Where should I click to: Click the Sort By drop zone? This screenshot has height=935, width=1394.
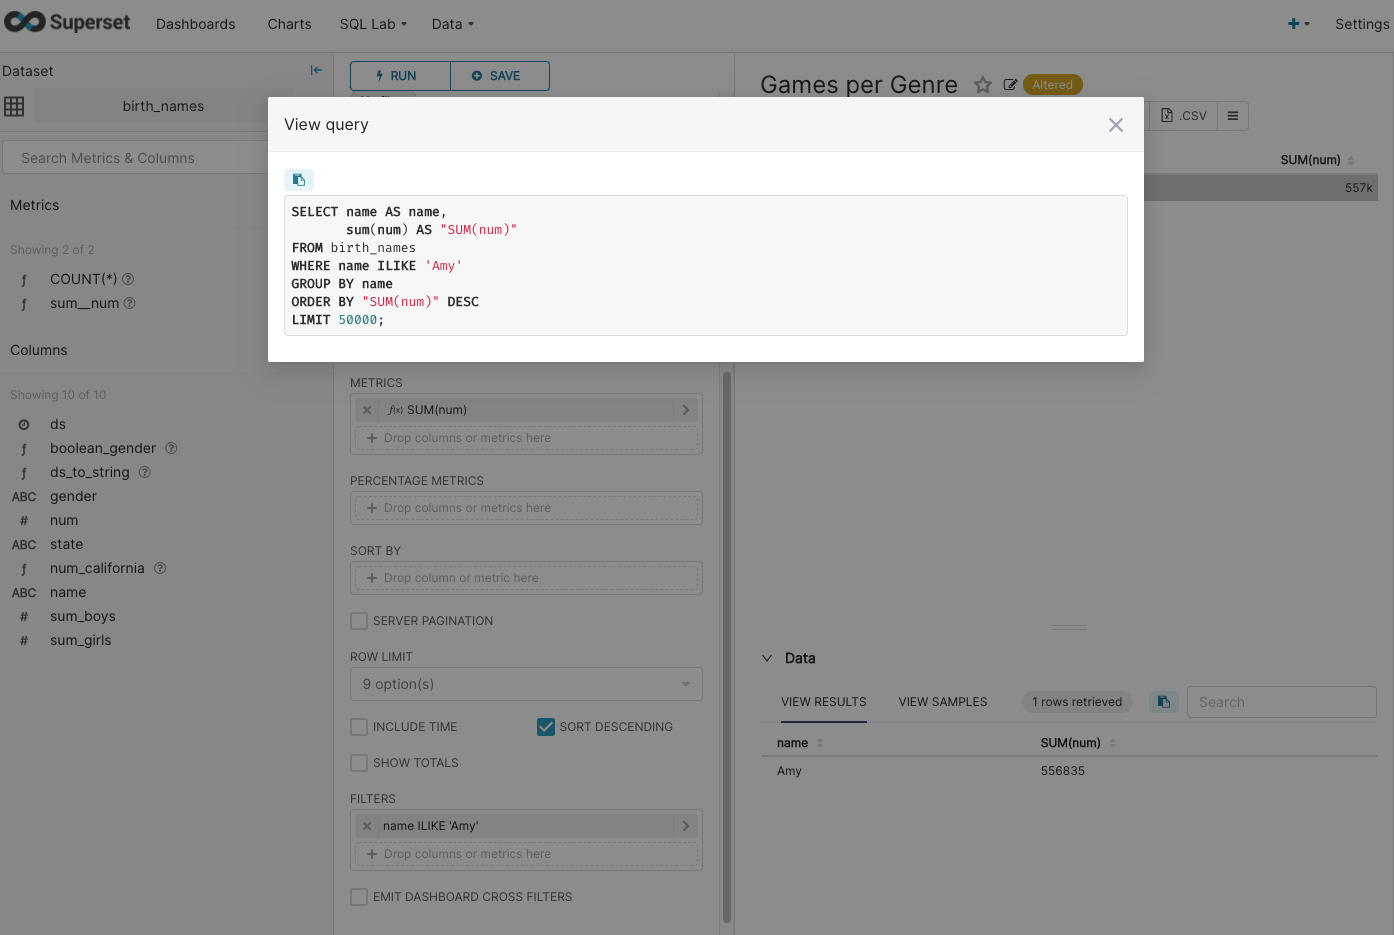pos(526,578)
